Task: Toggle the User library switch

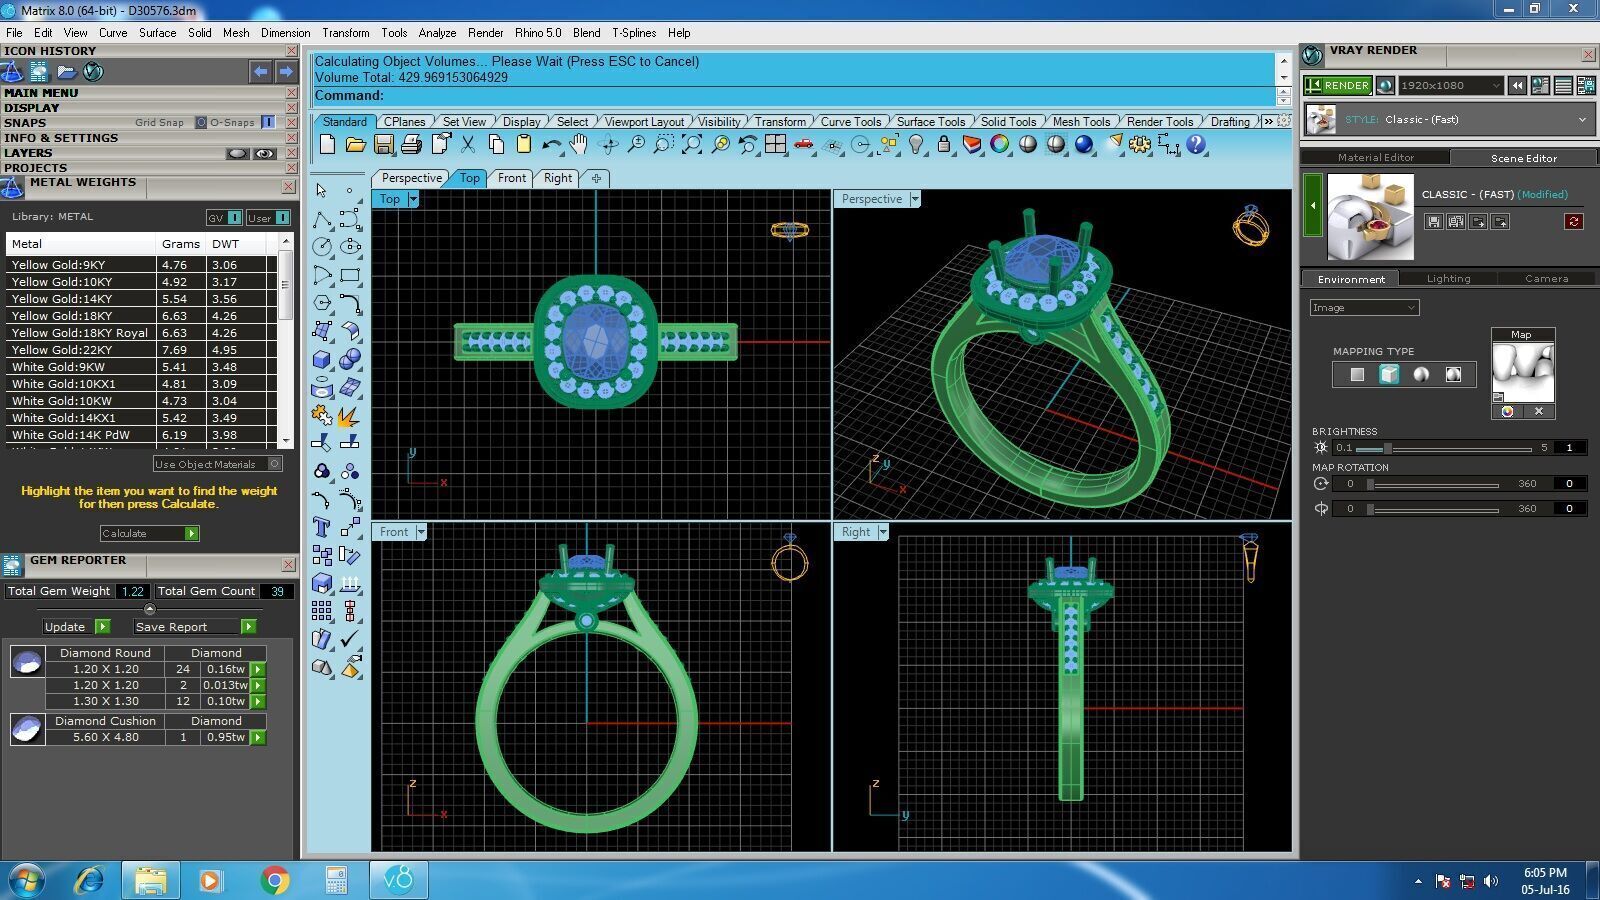Action: (x=283, y=217)
